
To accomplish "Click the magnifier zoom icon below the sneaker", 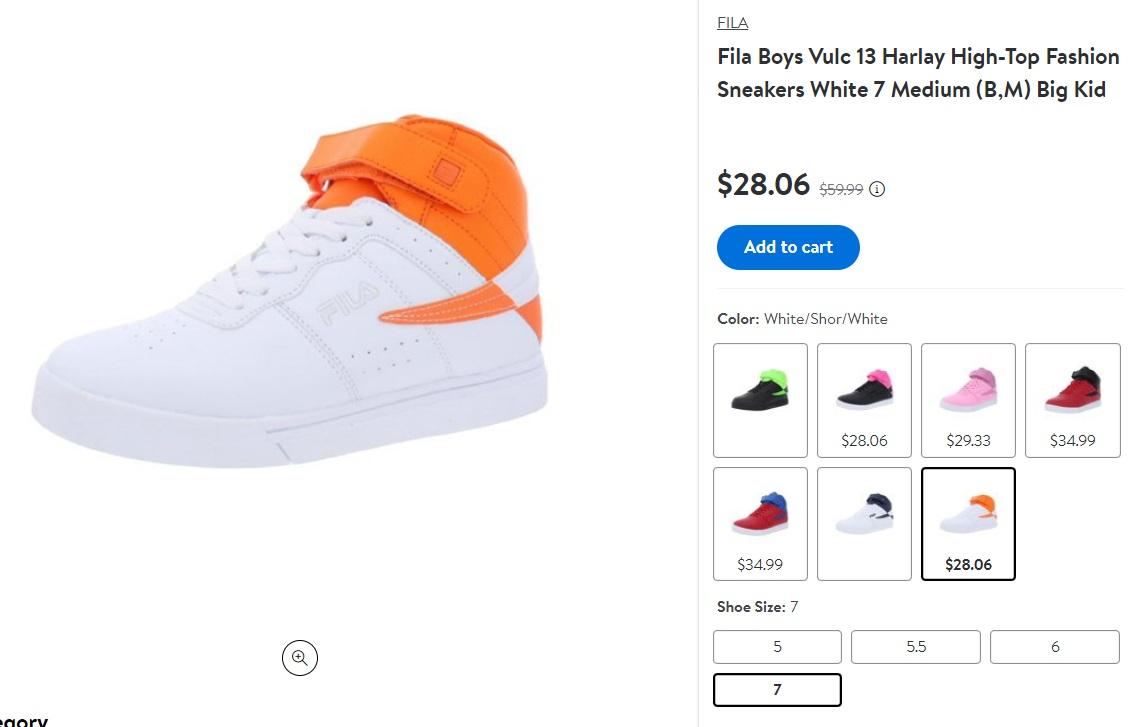I will point(299,657).
